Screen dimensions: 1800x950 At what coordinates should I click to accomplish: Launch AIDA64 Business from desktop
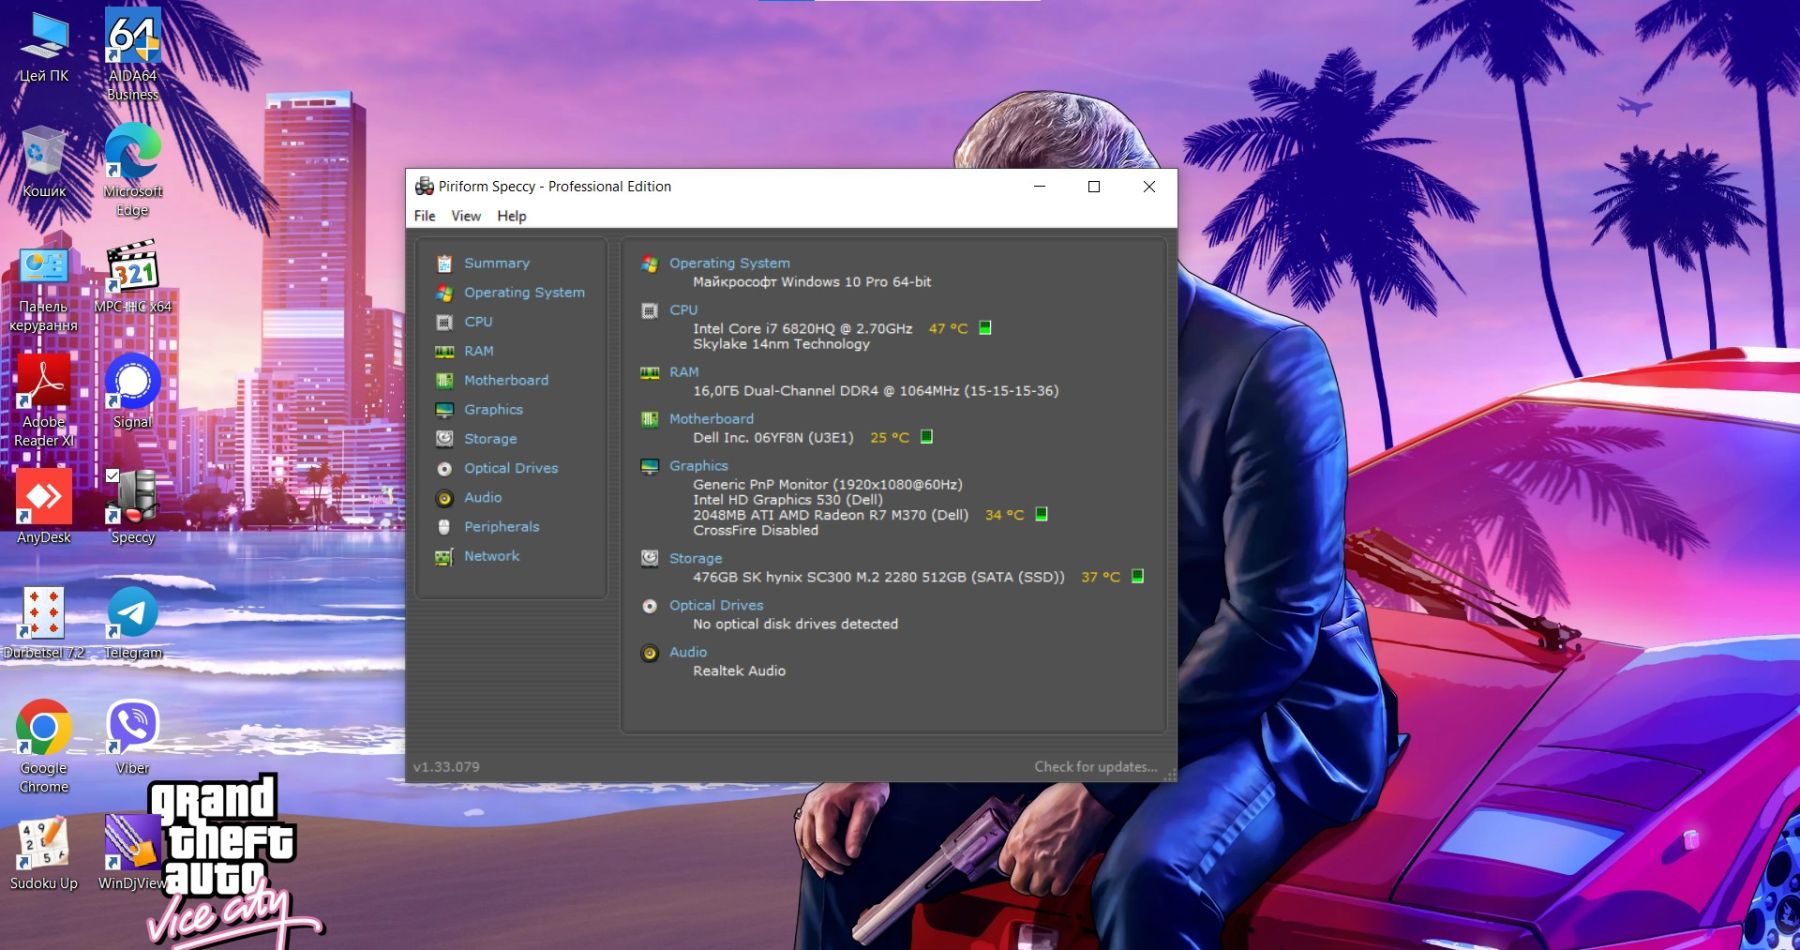pyautogui.click(x=132, y=55)
